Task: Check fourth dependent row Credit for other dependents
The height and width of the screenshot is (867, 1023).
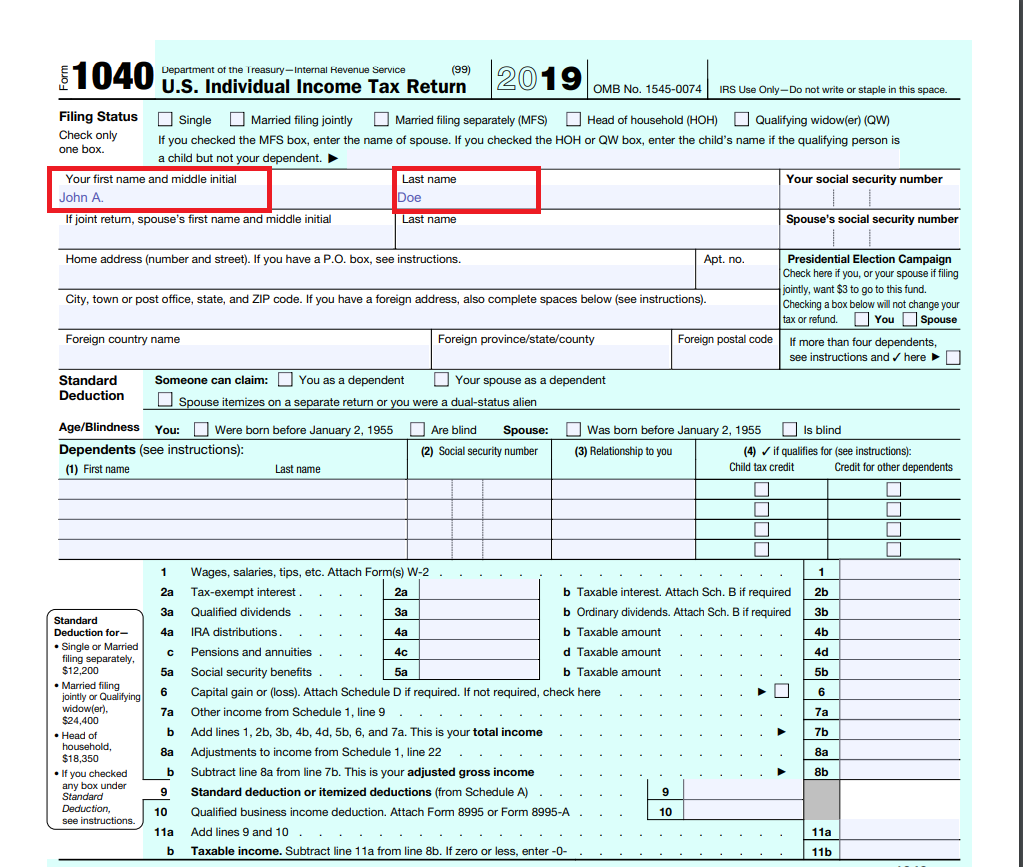Action: click(894, 549)
